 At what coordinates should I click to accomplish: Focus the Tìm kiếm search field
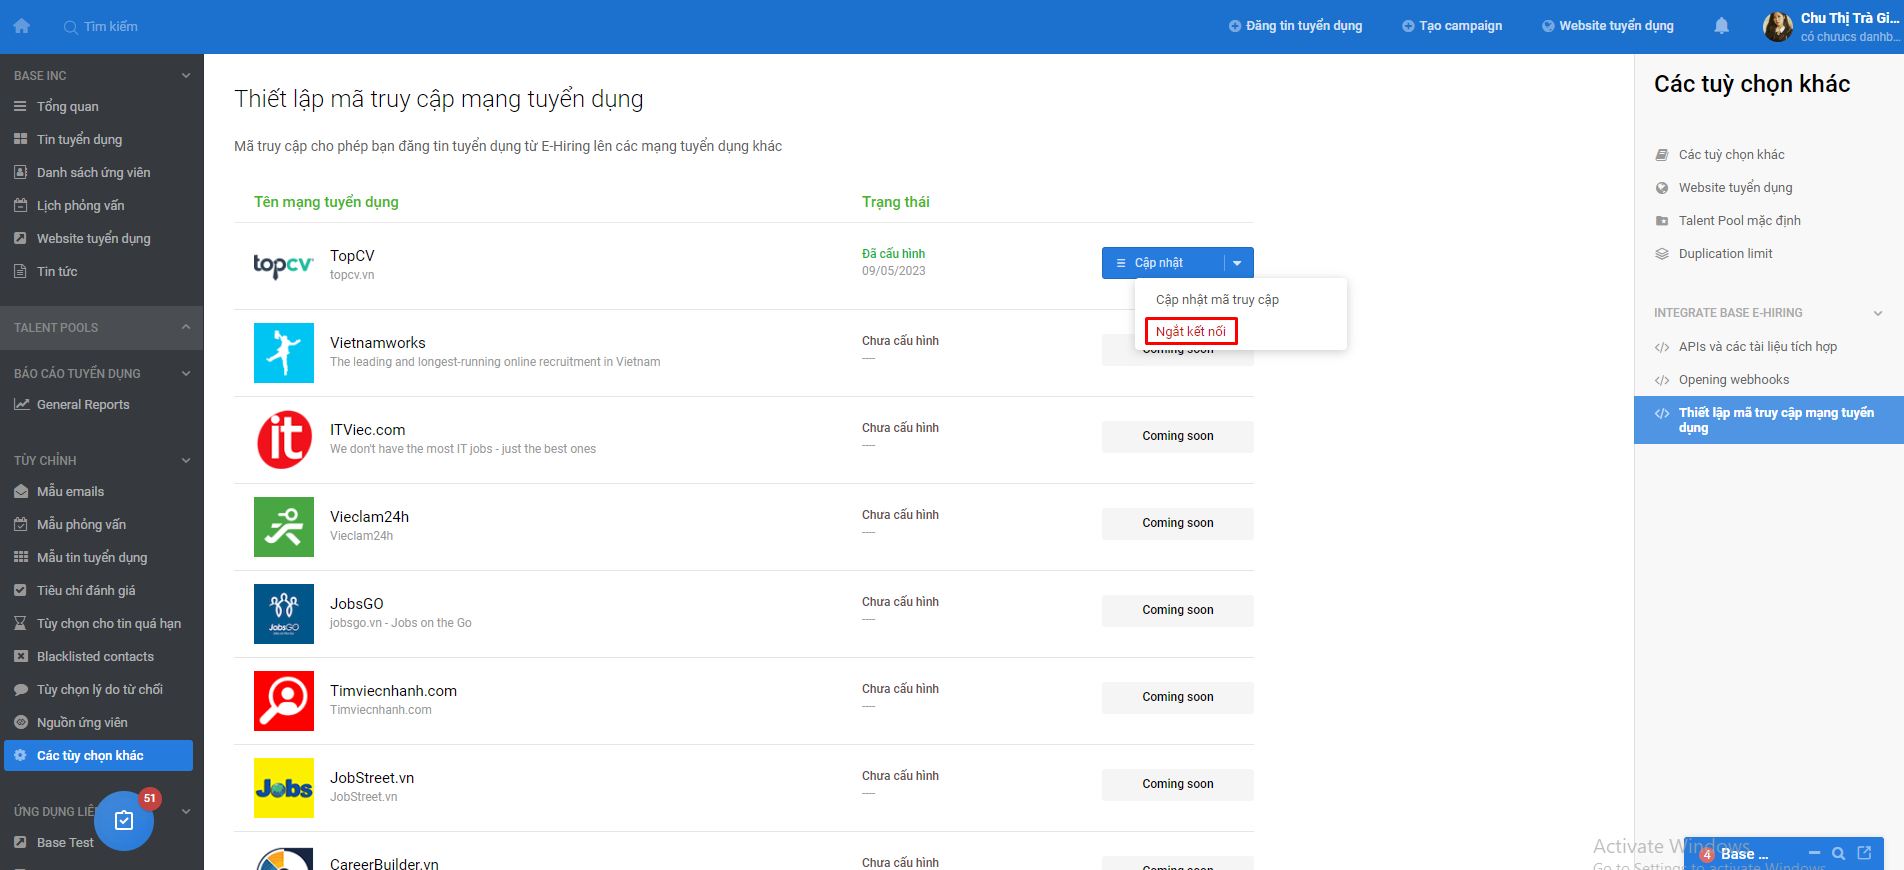(110, 26)
